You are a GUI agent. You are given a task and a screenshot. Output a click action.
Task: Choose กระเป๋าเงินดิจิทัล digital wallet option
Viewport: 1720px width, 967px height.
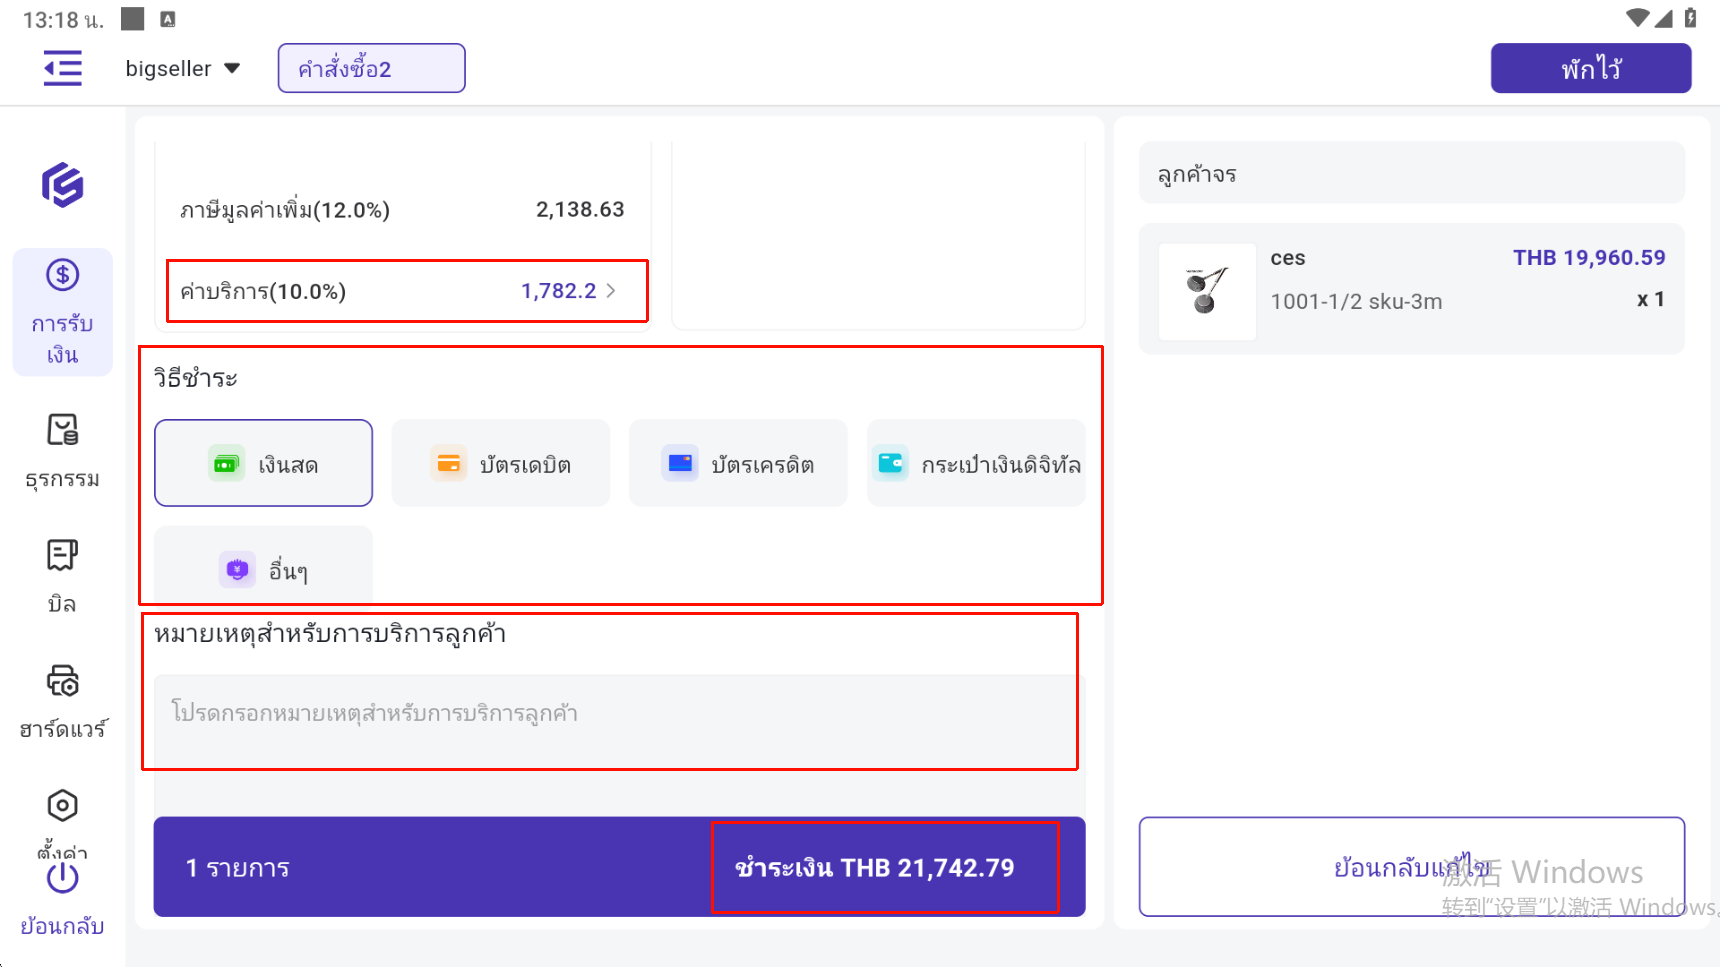click(x=976, y=464)
